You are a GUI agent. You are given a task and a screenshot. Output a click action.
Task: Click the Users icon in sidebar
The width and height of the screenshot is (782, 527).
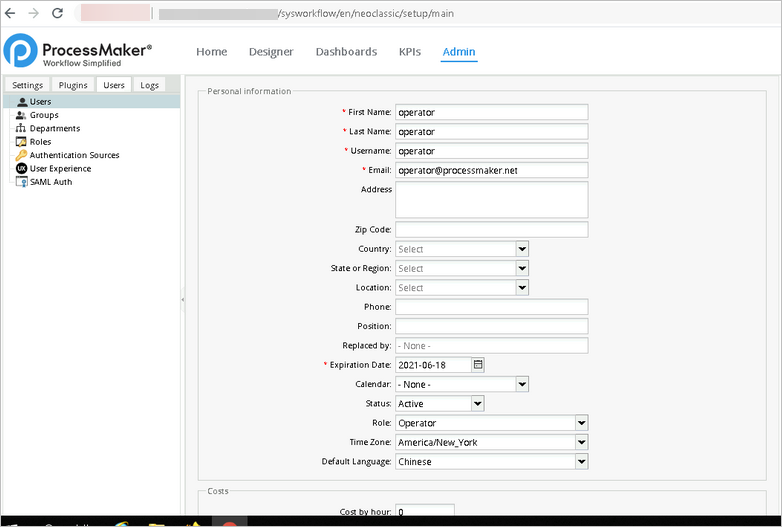[21, 102]
